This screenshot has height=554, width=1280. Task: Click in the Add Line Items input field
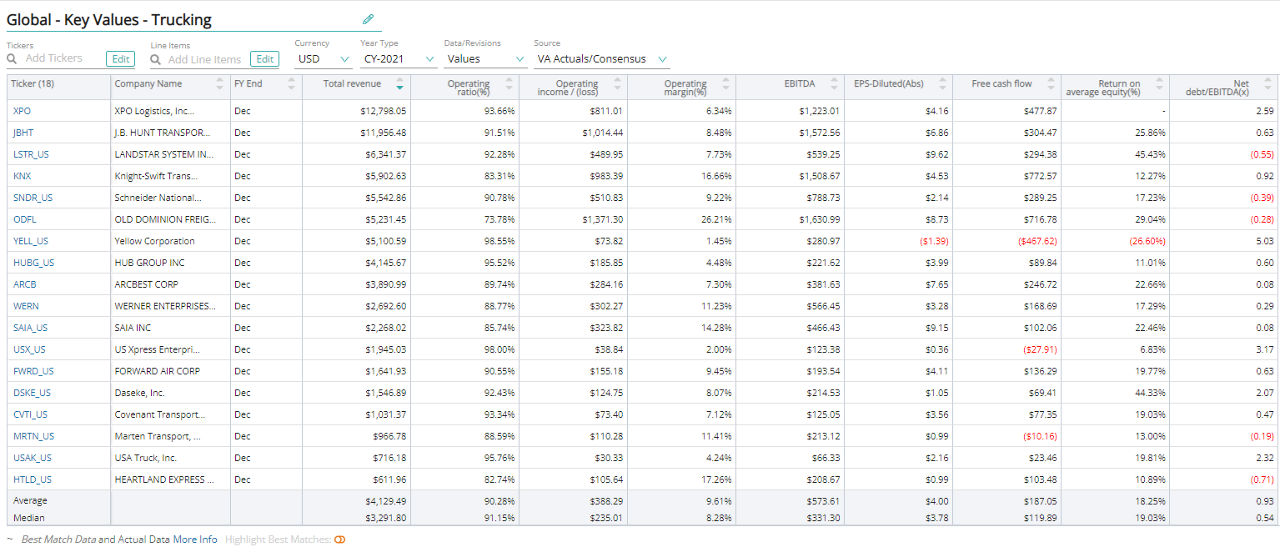tap(206, 59)
